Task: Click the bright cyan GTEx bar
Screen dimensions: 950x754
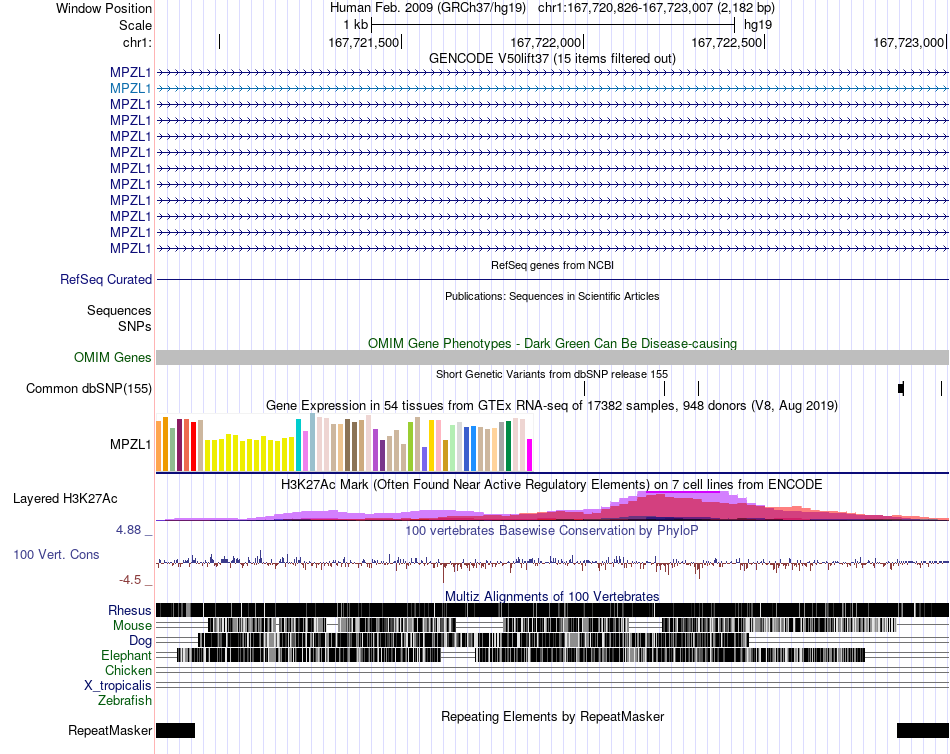Action: pos(298,445)
